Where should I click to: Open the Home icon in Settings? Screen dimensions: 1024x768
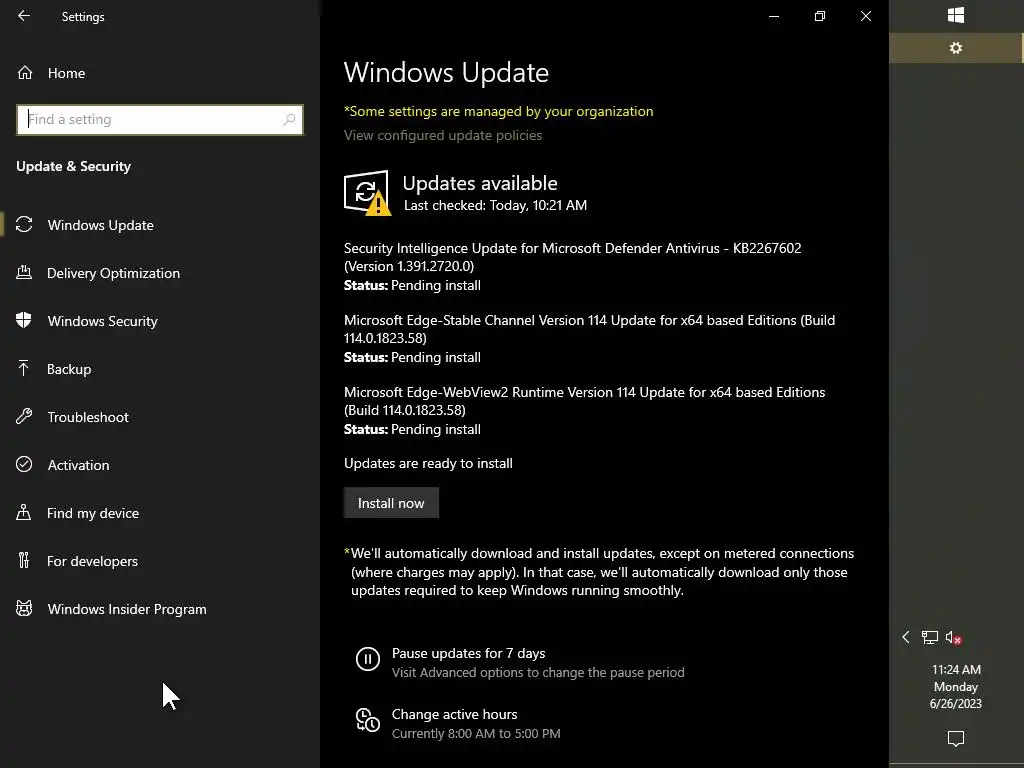point(25,72)
